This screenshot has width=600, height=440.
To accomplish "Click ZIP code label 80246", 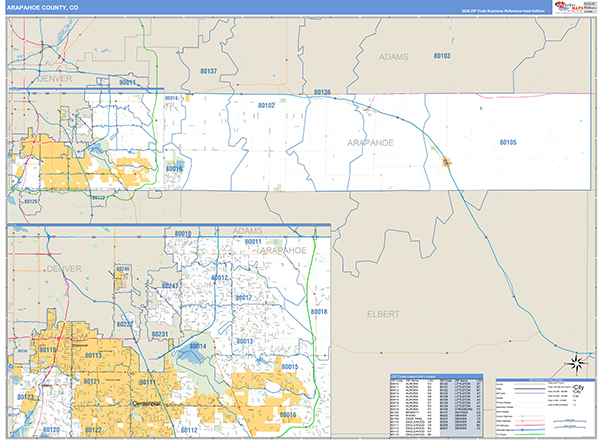I will (123, 269).
